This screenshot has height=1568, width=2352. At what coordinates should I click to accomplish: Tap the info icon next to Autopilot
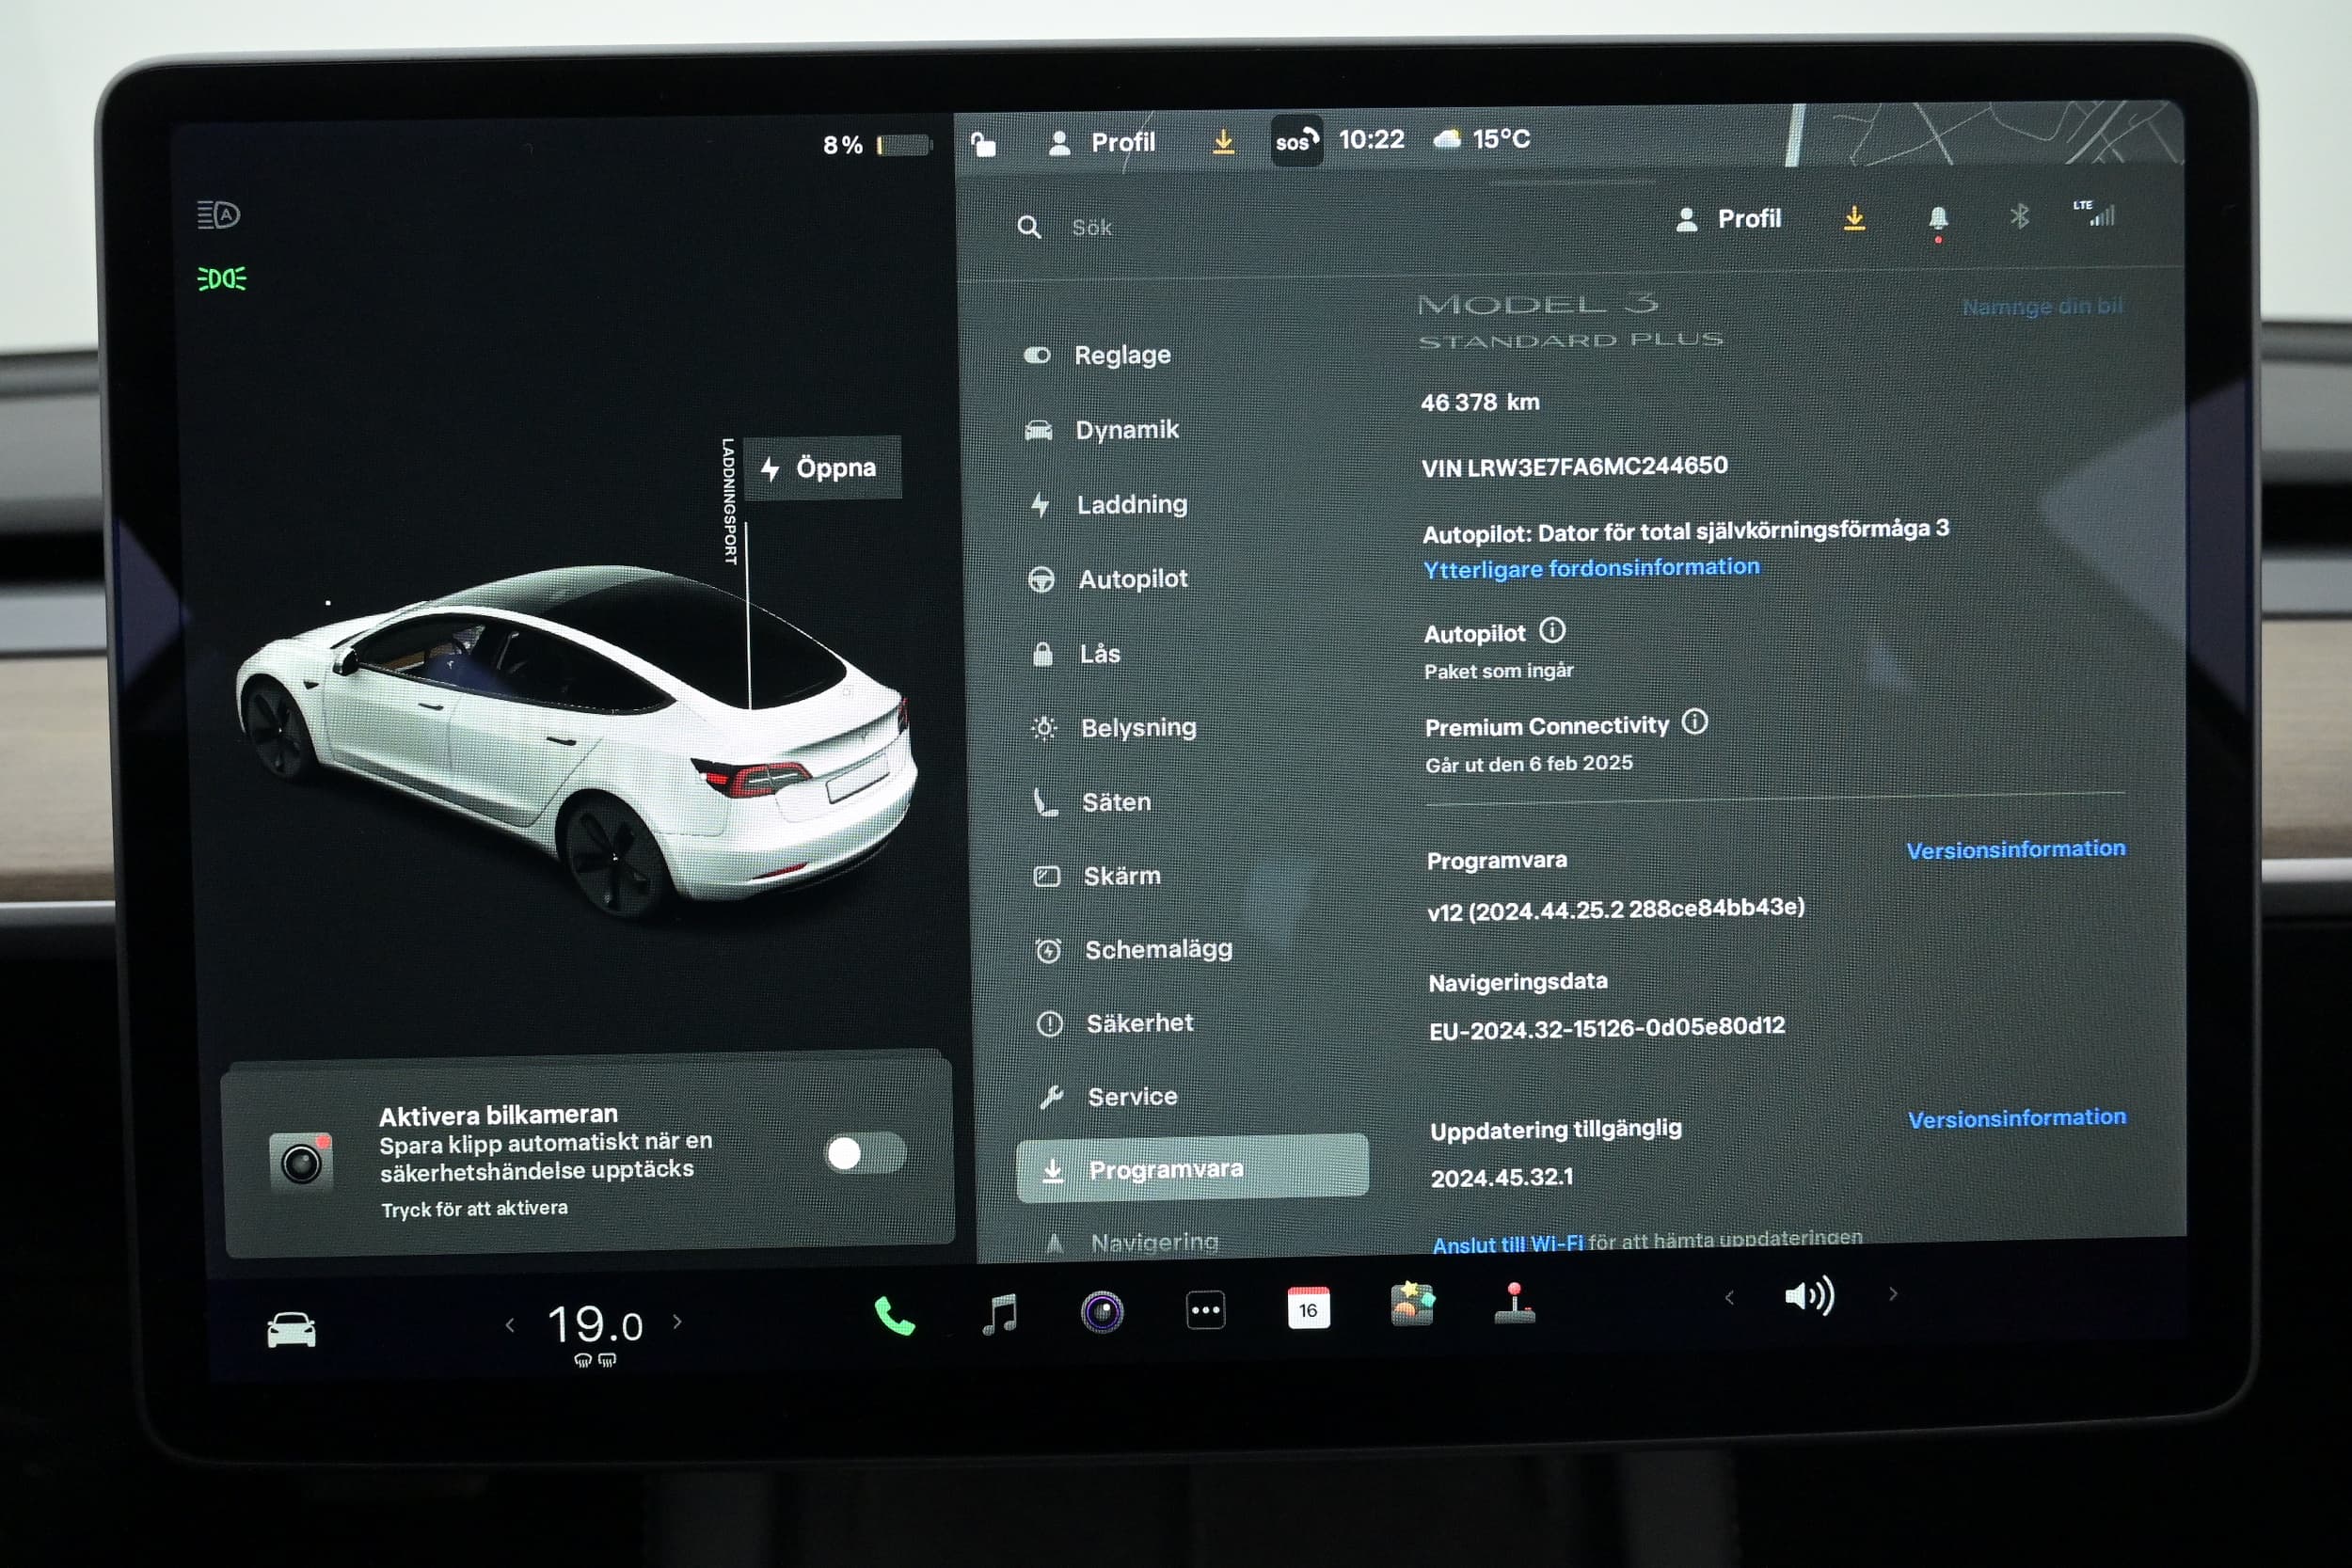point(1552,630)
